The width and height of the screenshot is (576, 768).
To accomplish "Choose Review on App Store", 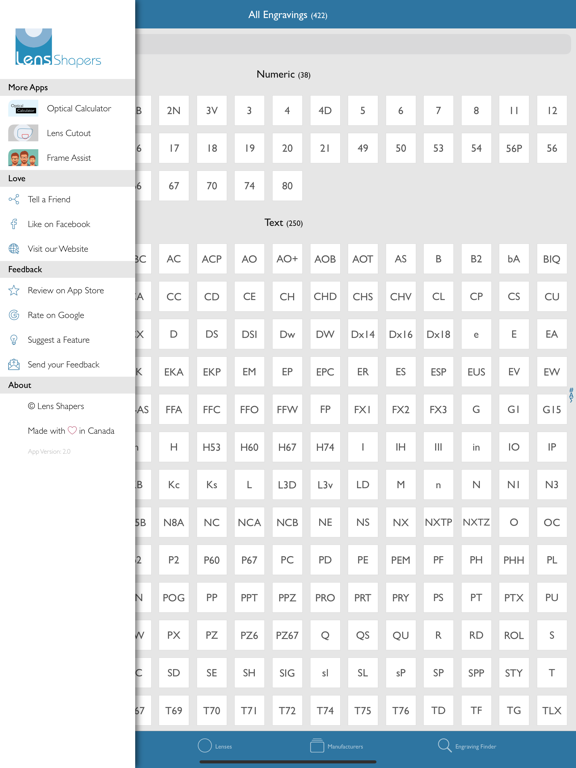I will (x=68, y=290).
